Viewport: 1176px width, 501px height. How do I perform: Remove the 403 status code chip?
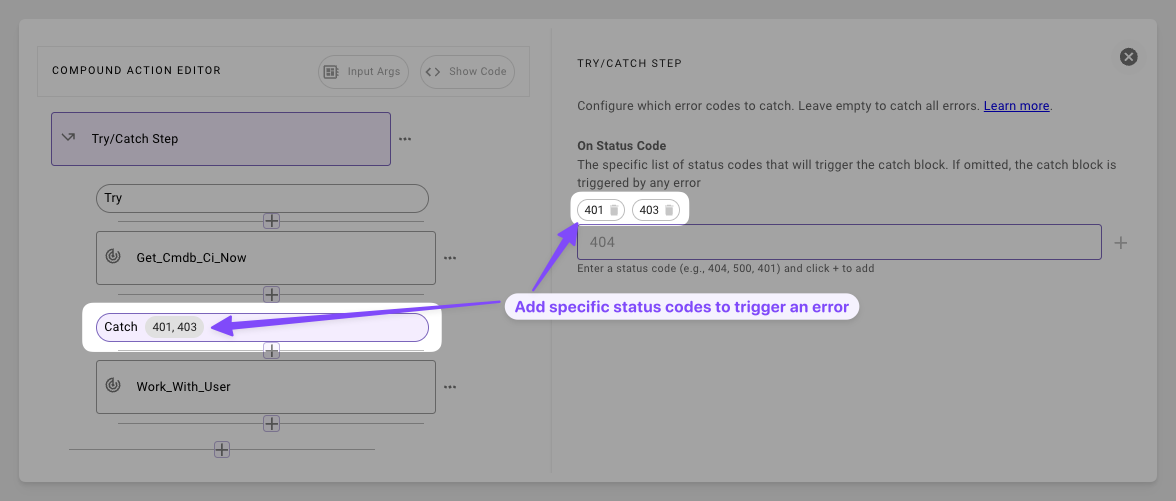pyautogui.click(x=669, y=211)
